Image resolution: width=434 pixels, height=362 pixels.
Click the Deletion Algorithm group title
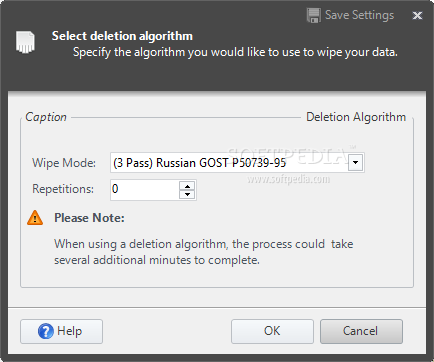[x=356, y=117]
